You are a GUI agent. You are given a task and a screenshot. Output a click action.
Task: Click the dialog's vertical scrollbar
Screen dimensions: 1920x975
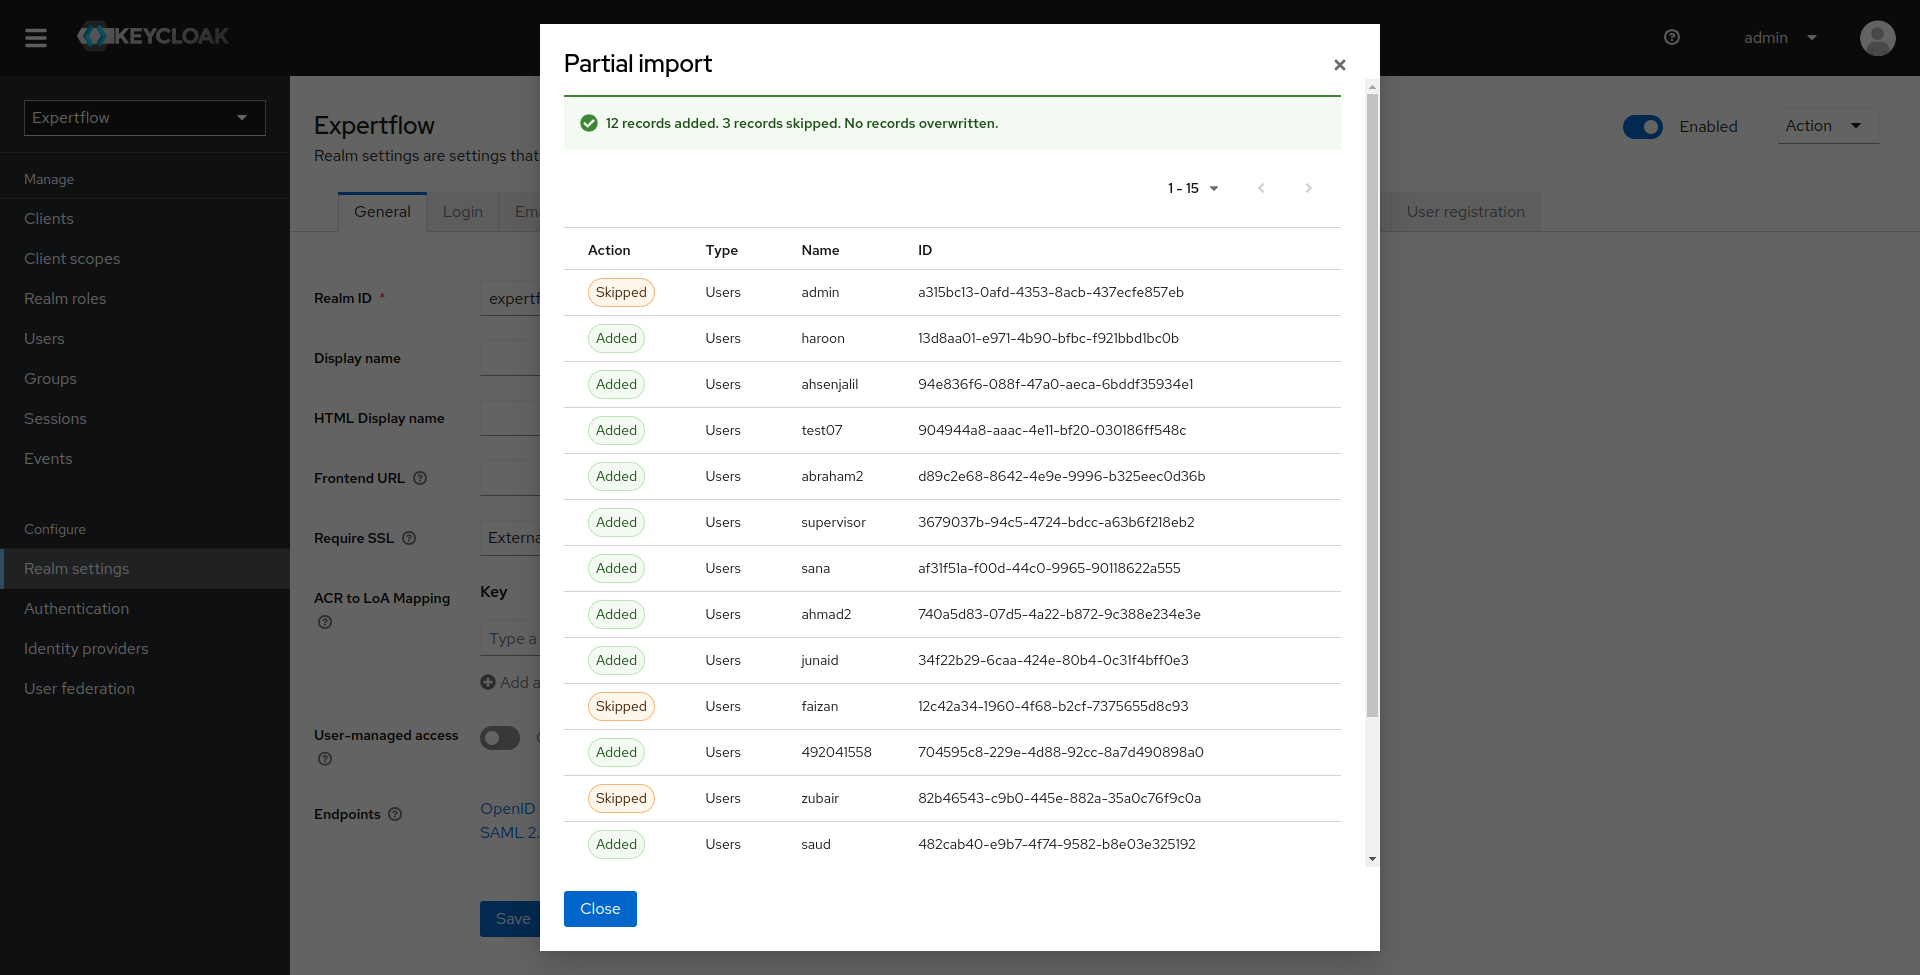tap(1372, 400)
